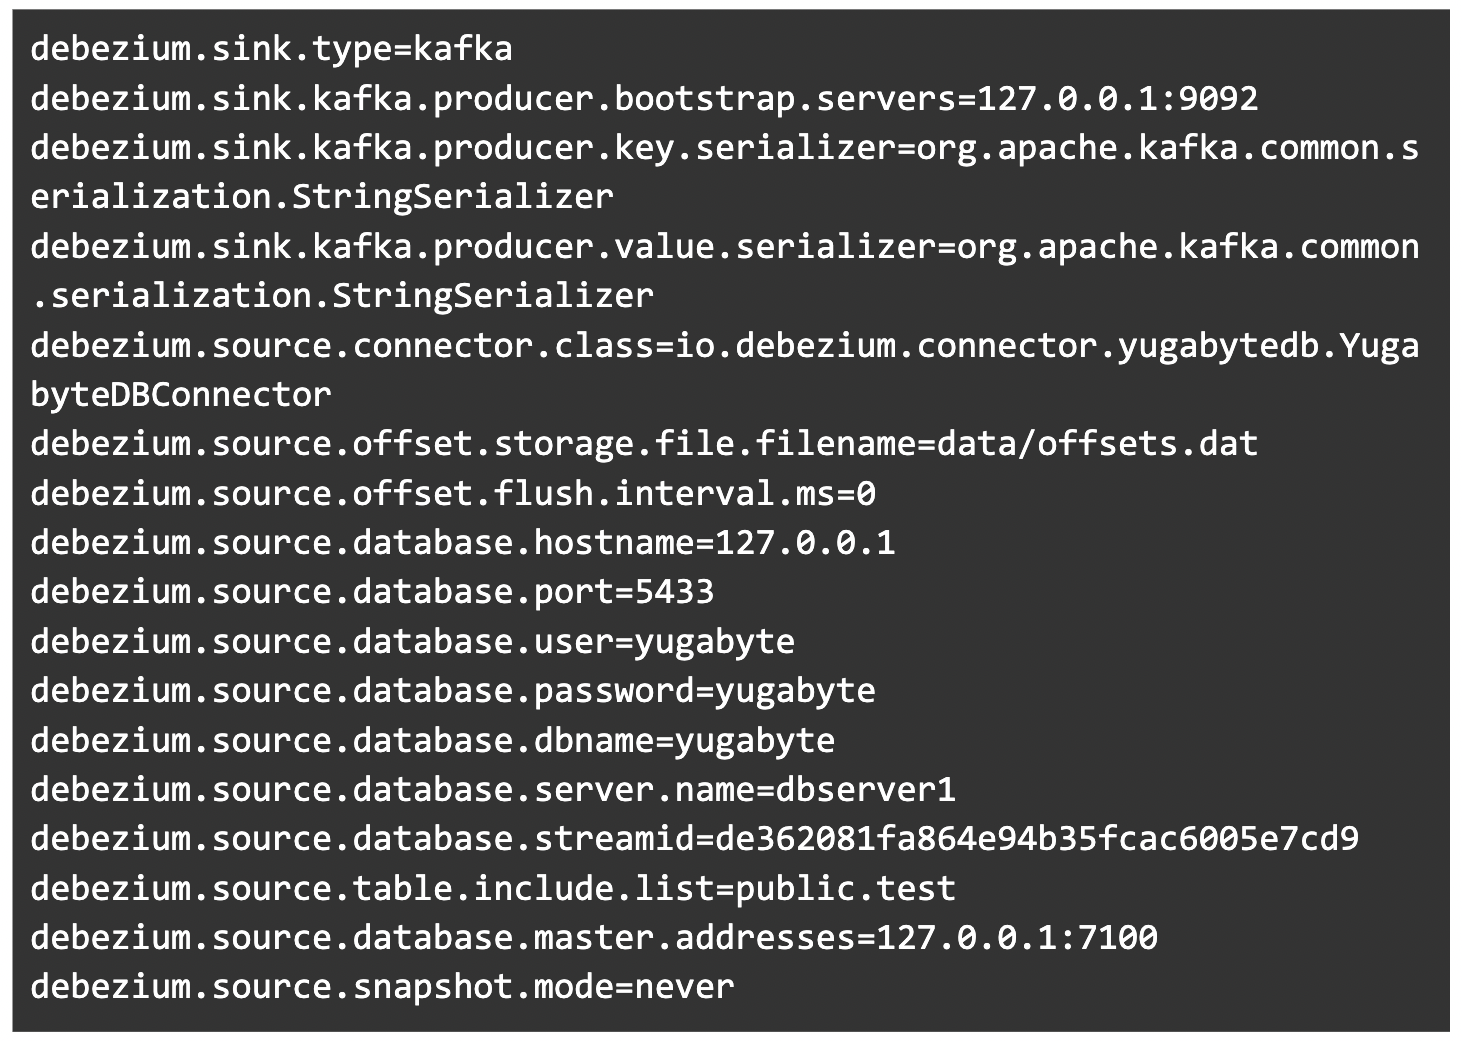
Task: Click the database.password=yugabyte line
Action: coord(453,690)
